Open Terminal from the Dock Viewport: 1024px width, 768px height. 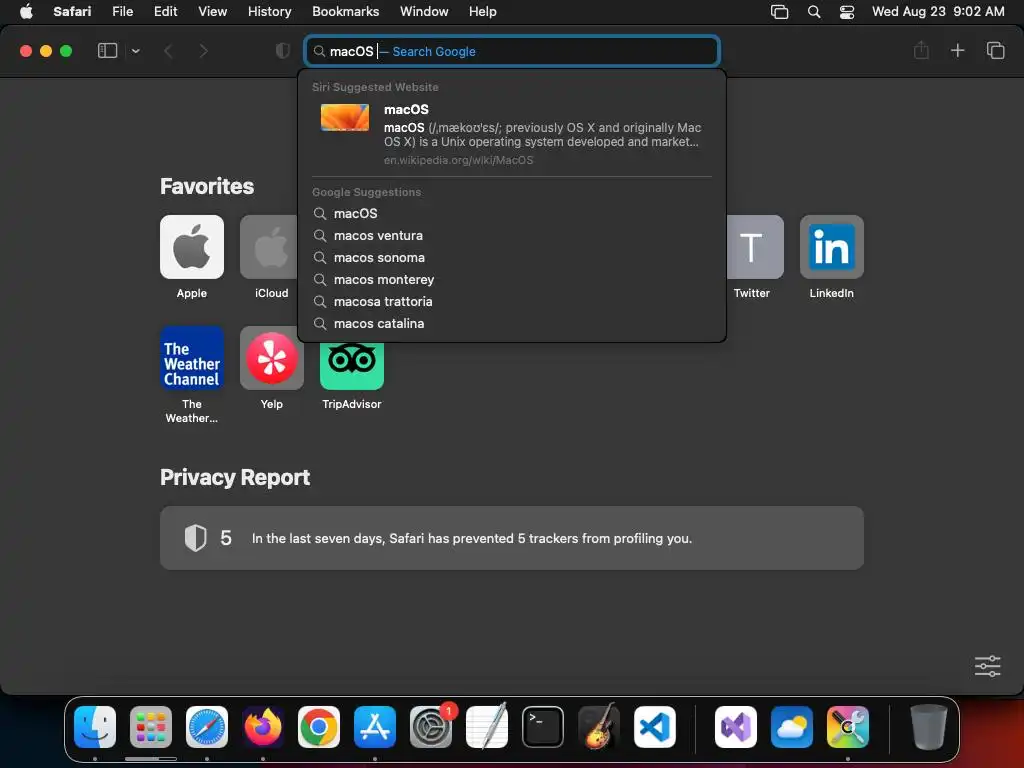pos(543,727)
